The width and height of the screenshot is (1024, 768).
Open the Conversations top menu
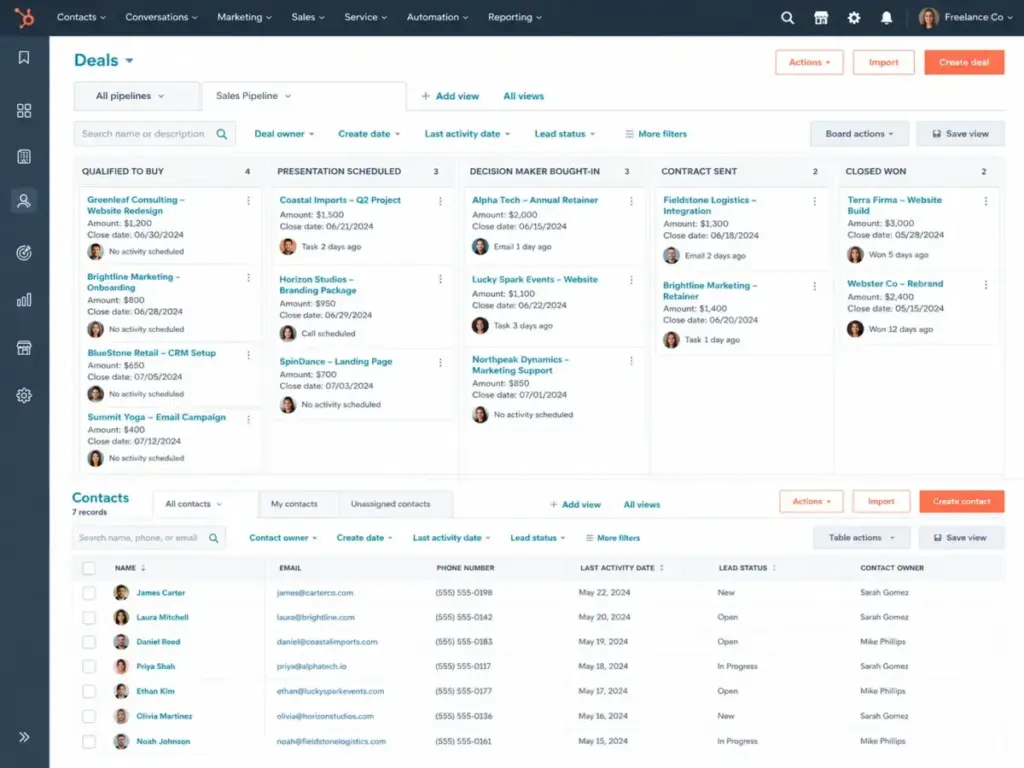(161, 18)
